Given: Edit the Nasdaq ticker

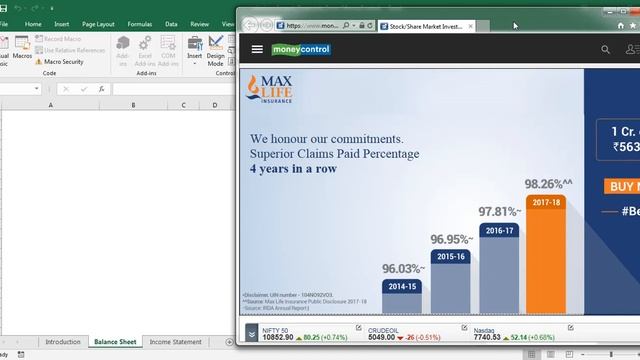Looking at the screenshot, I should tap(571, 328).
